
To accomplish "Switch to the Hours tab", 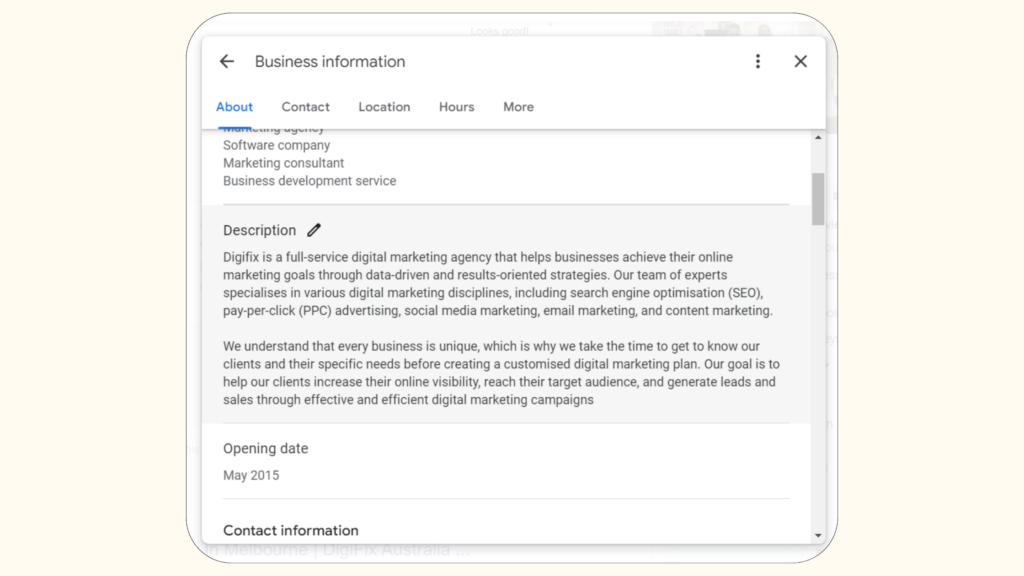I will pyautogui.click(x=456, y=107).
